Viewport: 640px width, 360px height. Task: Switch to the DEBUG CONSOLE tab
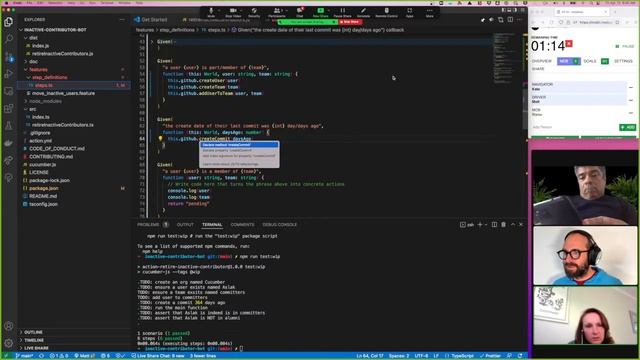point(280,224)
